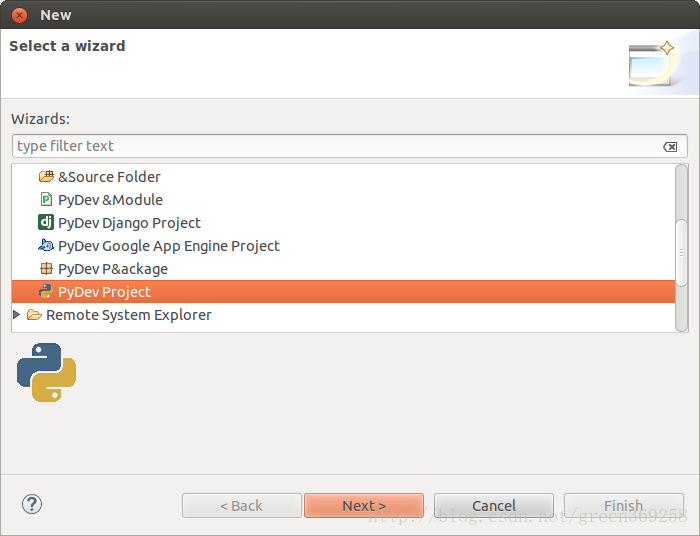The height and width of the screenshot is (536, 700).
Task: Select the PyDev P&ackage entry
Action: click(113, 269)
